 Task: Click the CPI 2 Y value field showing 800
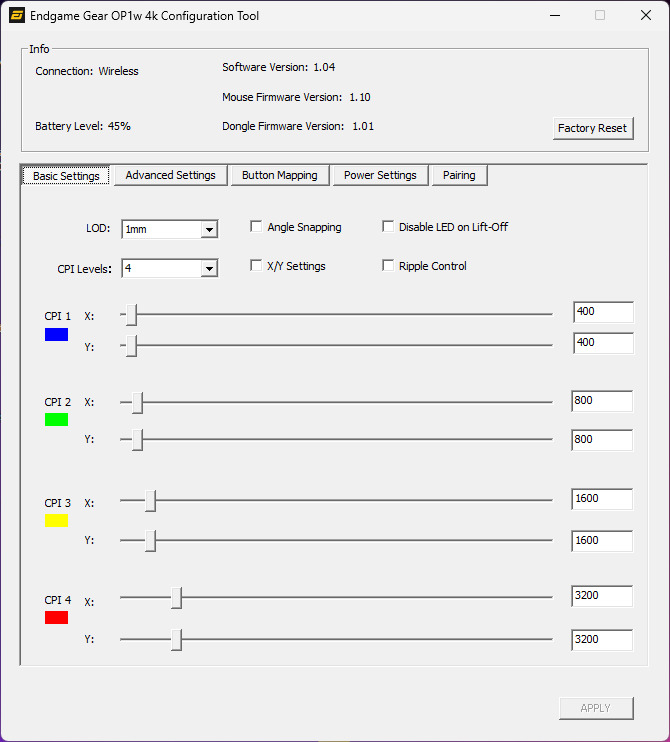pyautogui.click(x=602, y=440)
